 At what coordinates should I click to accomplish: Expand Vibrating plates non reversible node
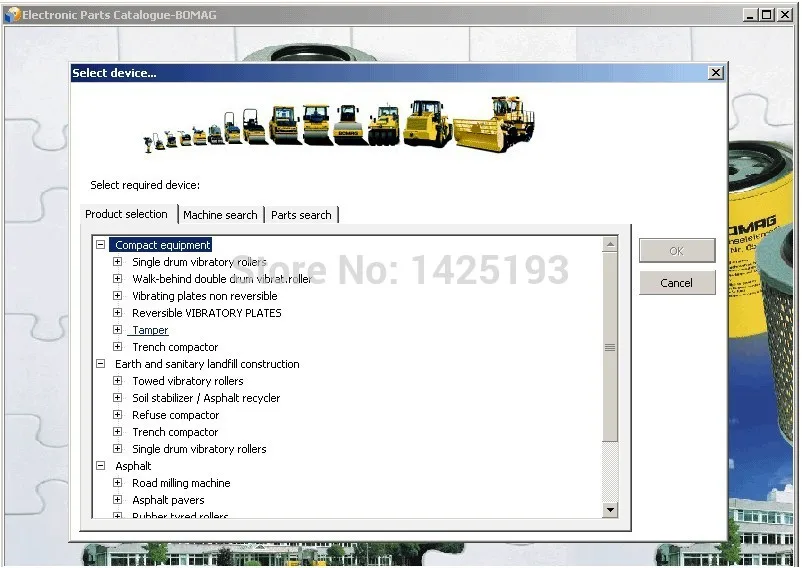click(118, 296)
